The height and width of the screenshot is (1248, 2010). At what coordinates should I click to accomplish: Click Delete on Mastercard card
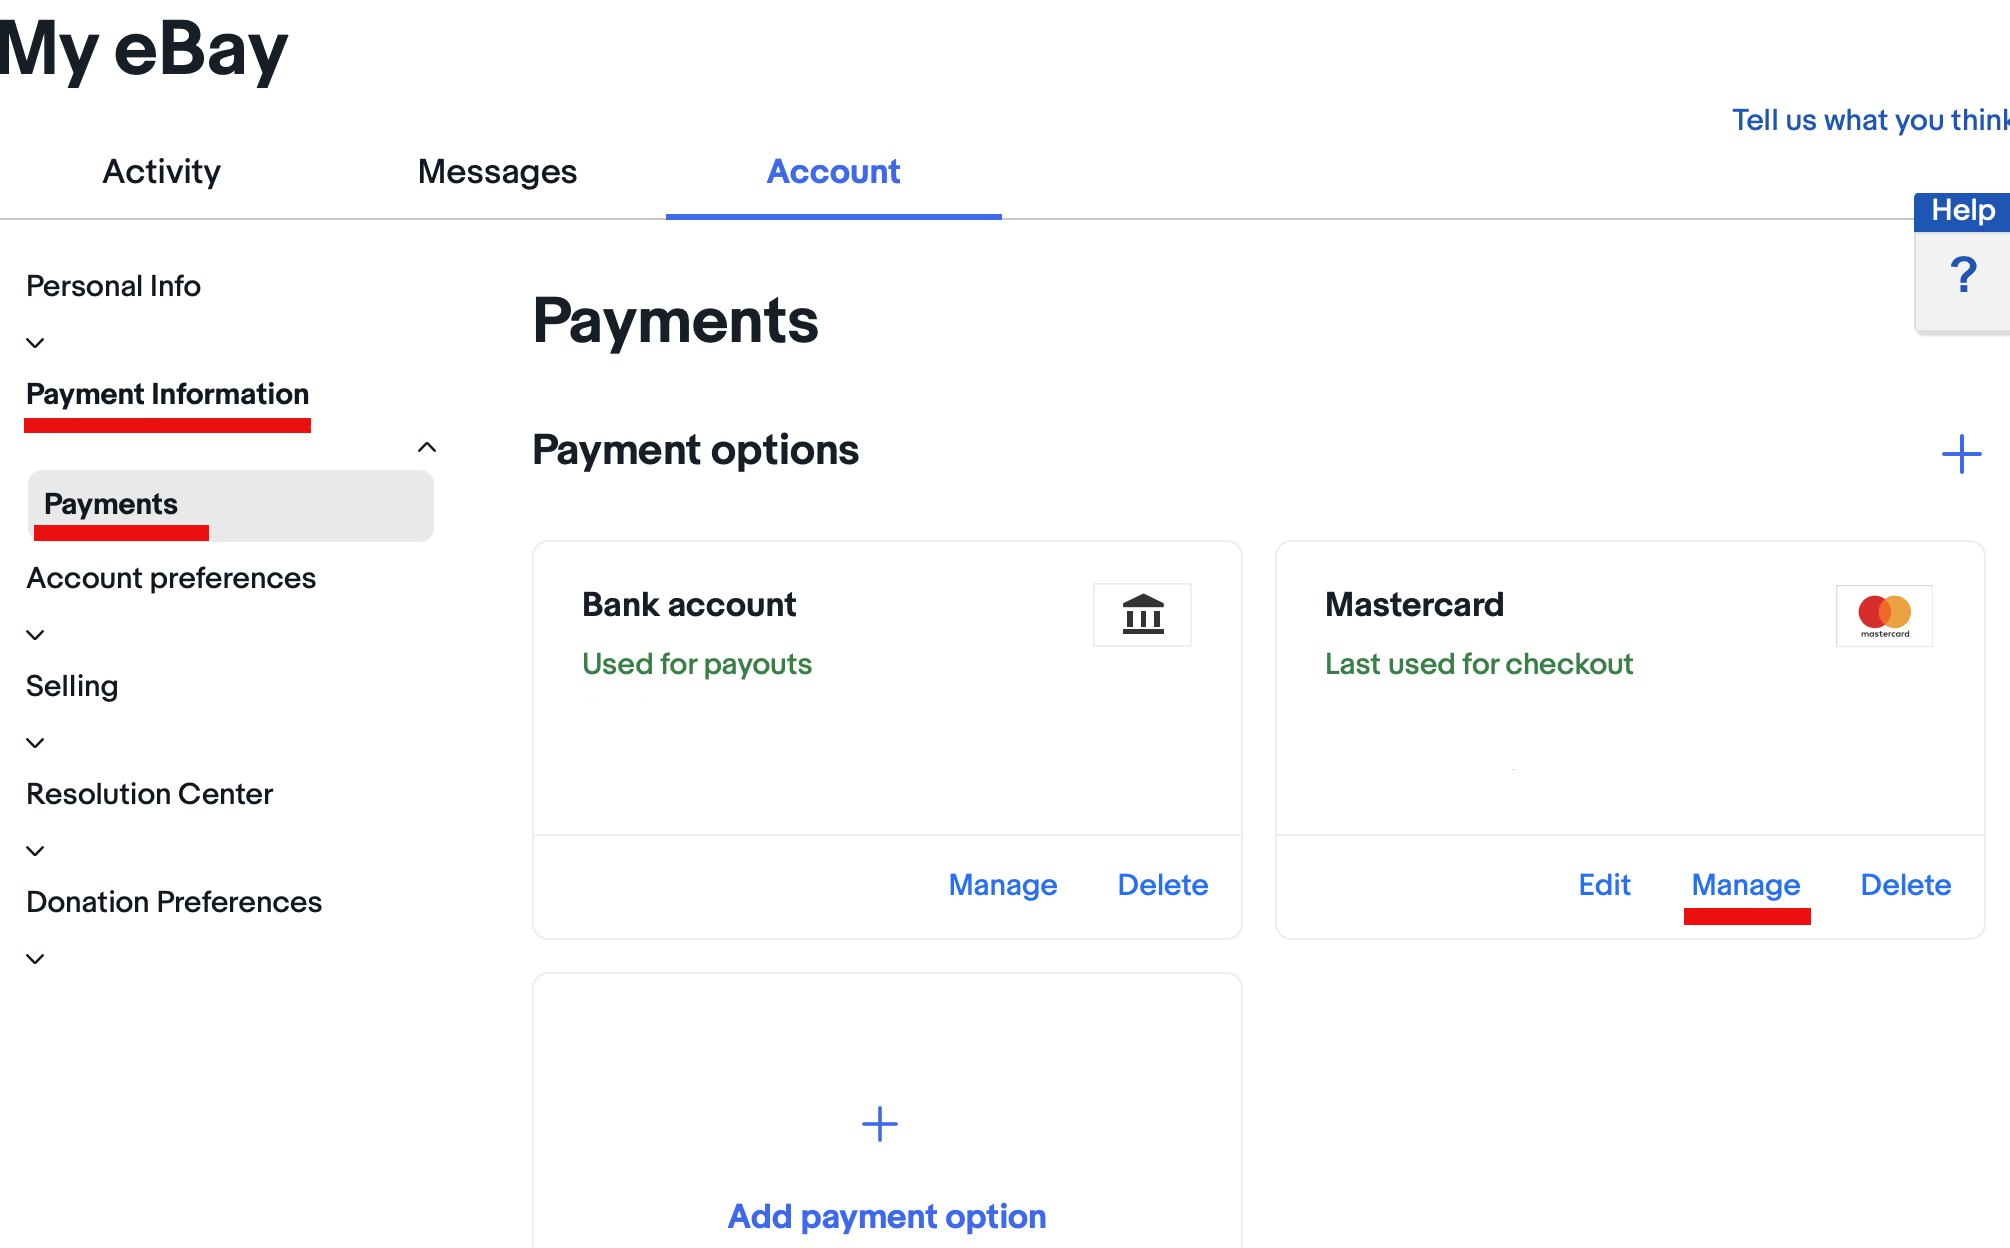(x=1906, y=885)
